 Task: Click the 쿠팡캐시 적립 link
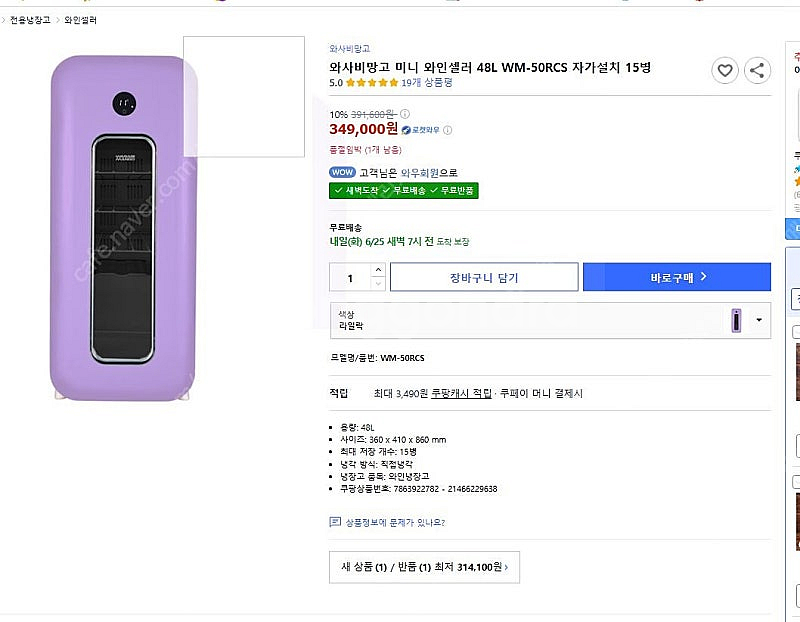point(462,393)
